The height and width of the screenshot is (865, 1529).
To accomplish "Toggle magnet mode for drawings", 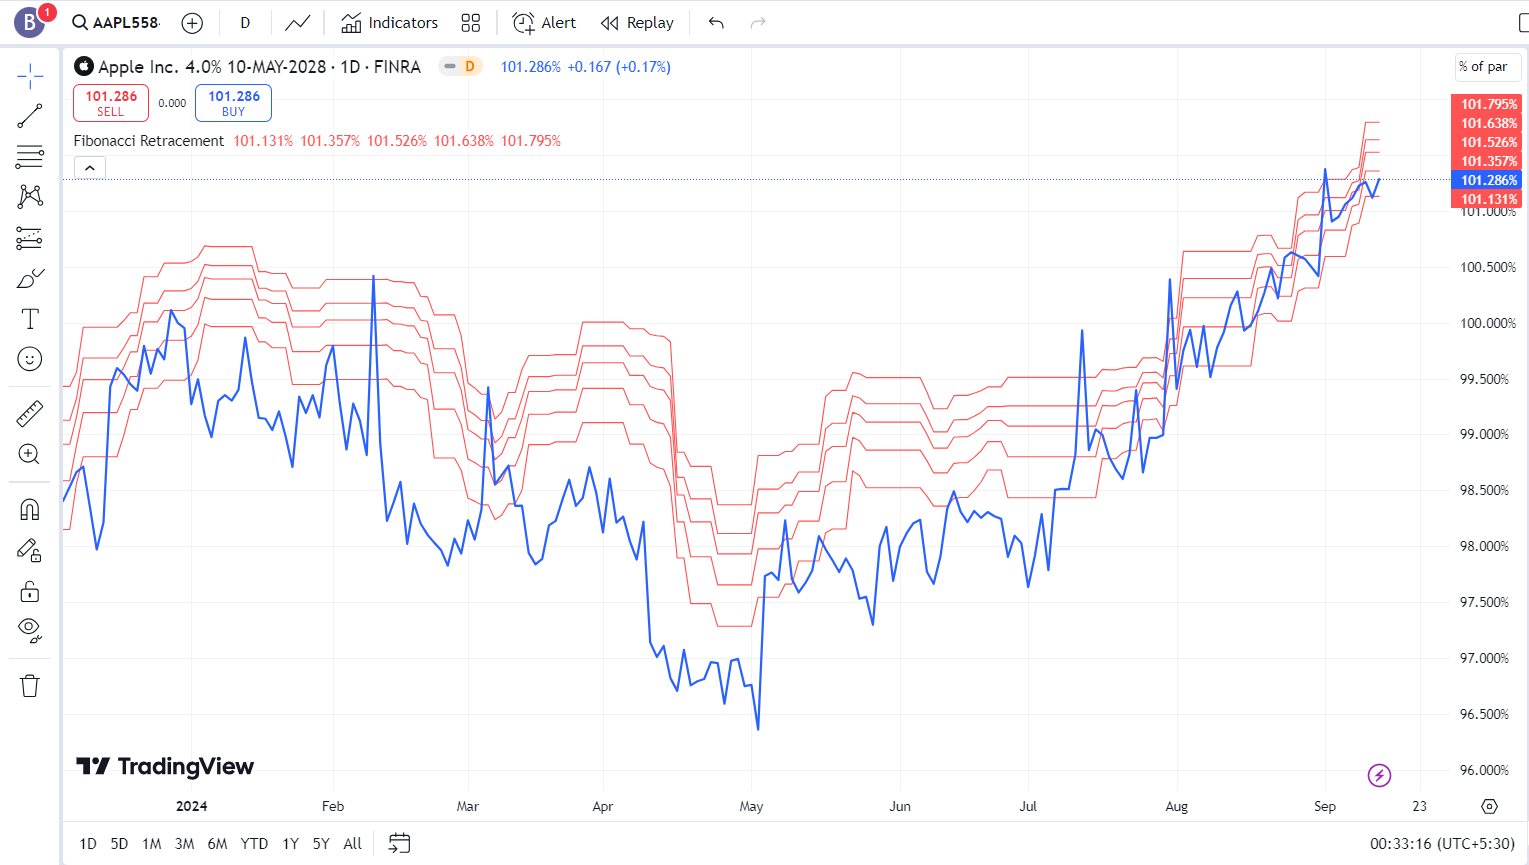I will coord(30,509).
